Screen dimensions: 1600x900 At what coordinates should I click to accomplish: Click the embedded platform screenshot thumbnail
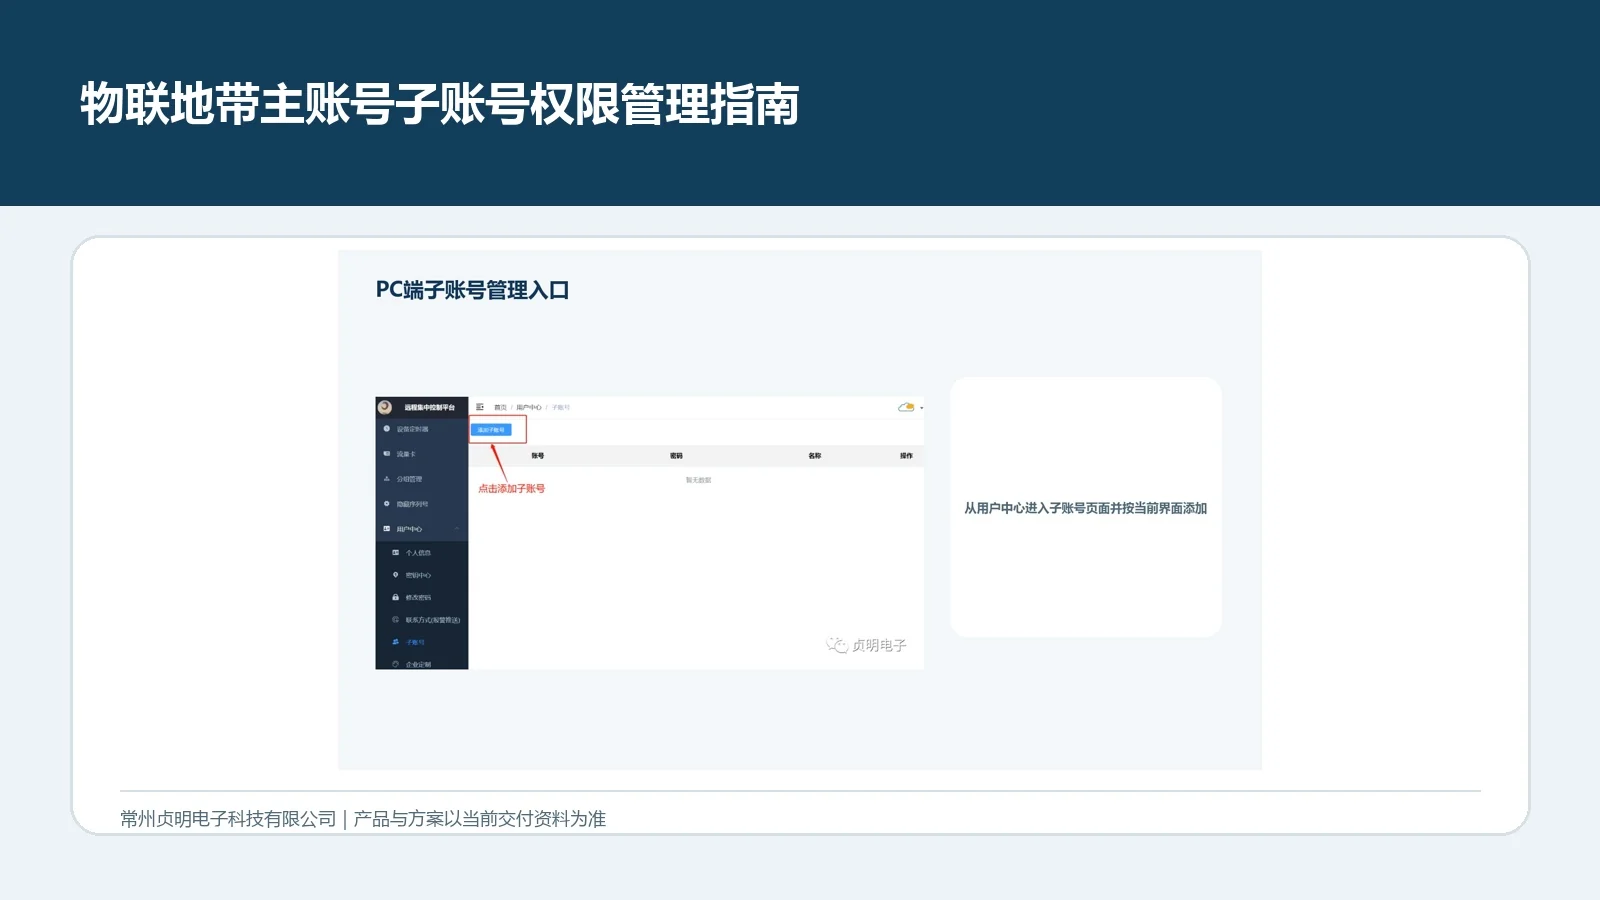pos(649,533)
